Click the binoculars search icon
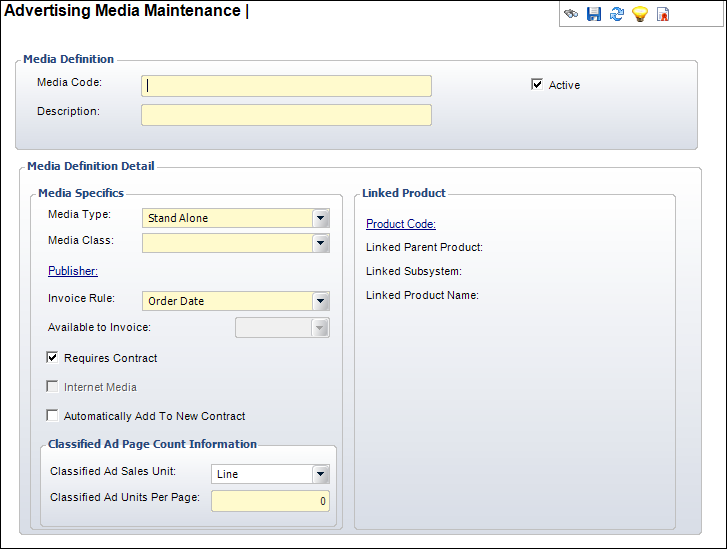 [x=571, y=14]
